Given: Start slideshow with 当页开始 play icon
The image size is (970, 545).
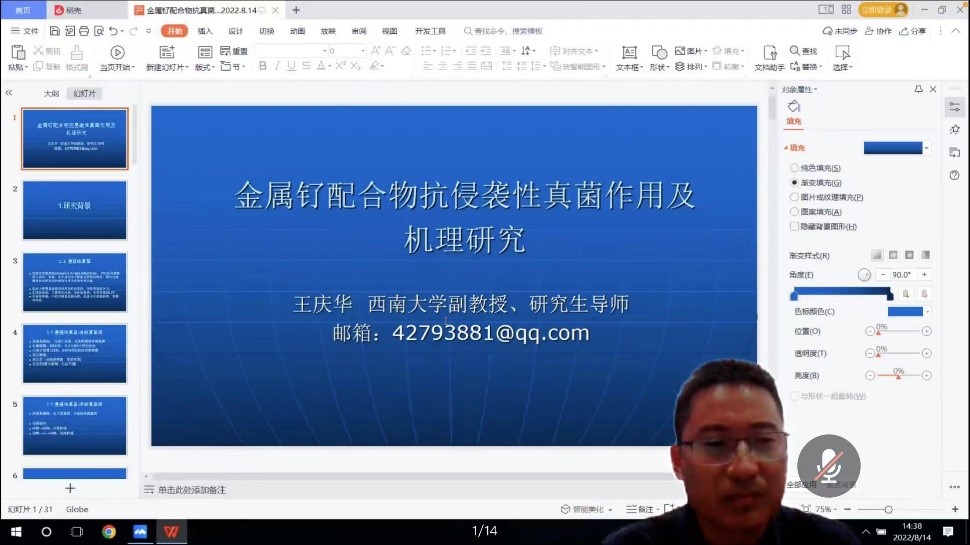Looking at the screenshot, I should coord(117,52).
